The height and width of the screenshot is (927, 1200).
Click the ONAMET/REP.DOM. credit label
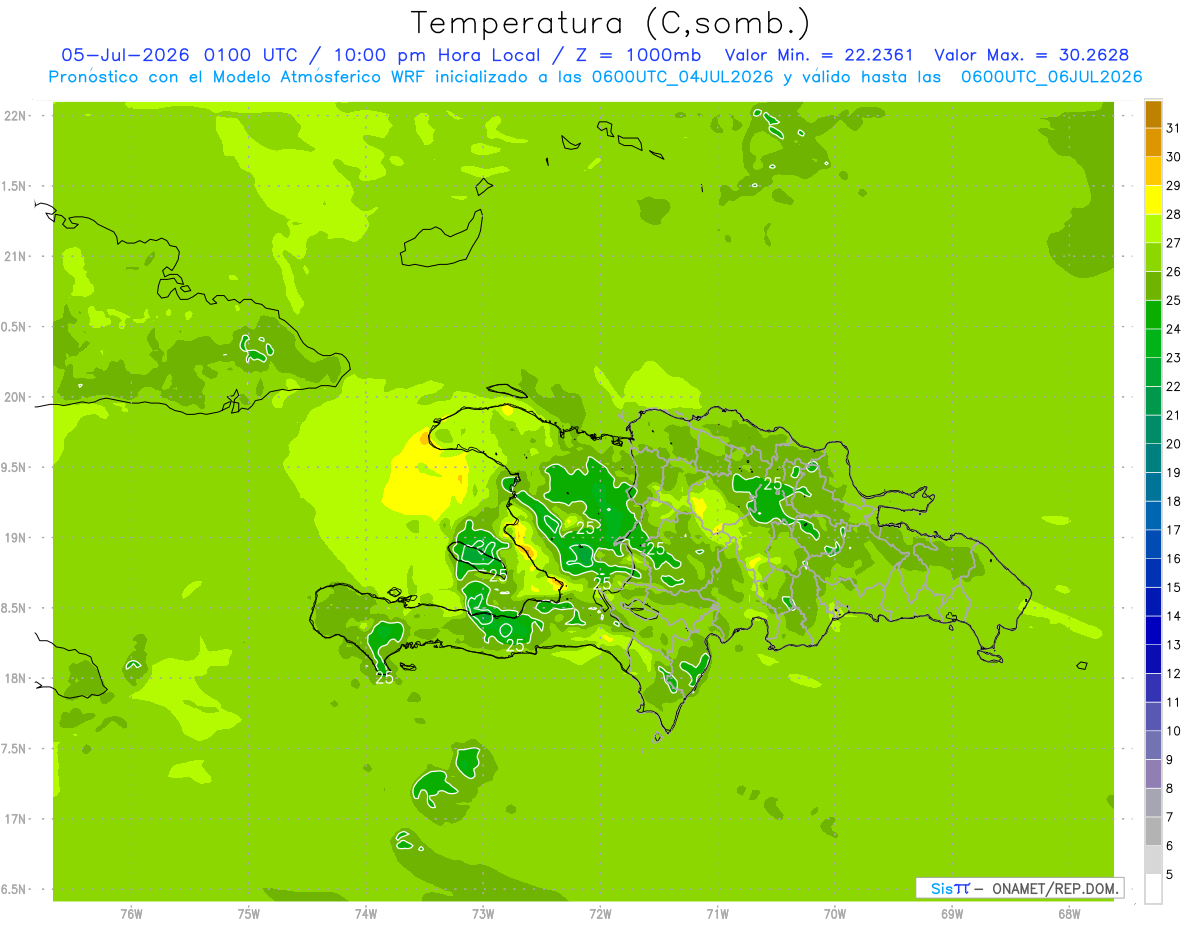point(1055,888)
